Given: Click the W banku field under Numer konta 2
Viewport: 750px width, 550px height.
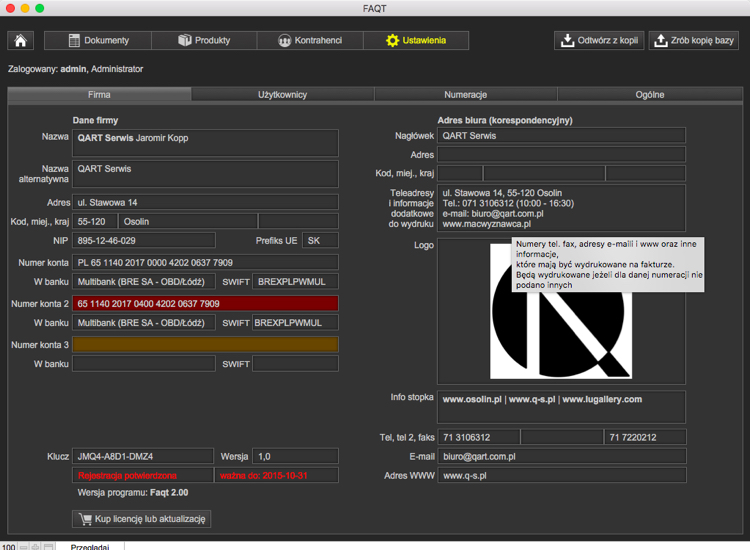Looking at the screenshot, I should [x=143, y=323].
